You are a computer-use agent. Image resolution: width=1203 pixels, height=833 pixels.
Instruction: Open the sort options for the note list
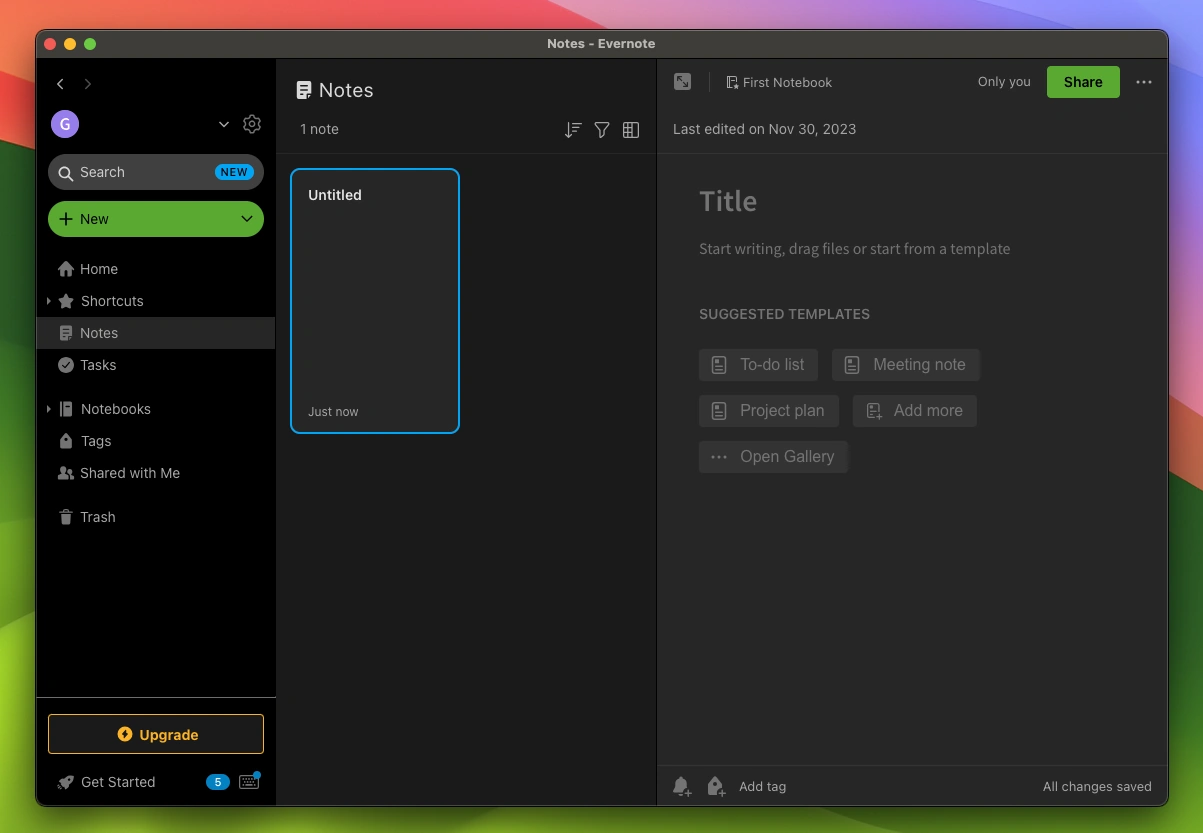[572, 129]
